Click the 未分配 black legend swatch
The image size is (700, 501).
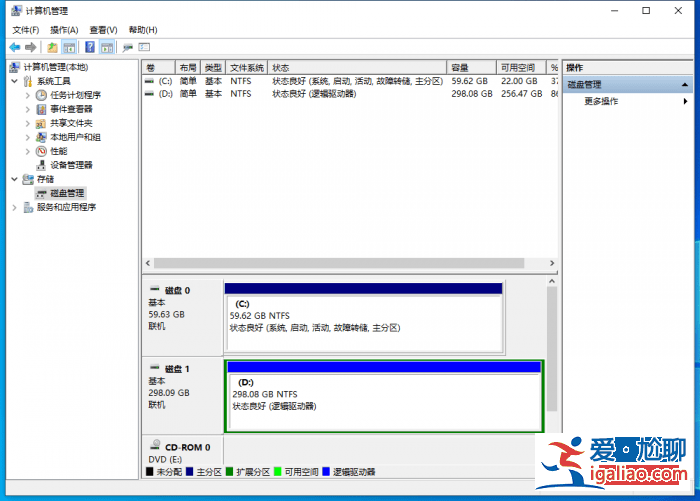[150, 472]
